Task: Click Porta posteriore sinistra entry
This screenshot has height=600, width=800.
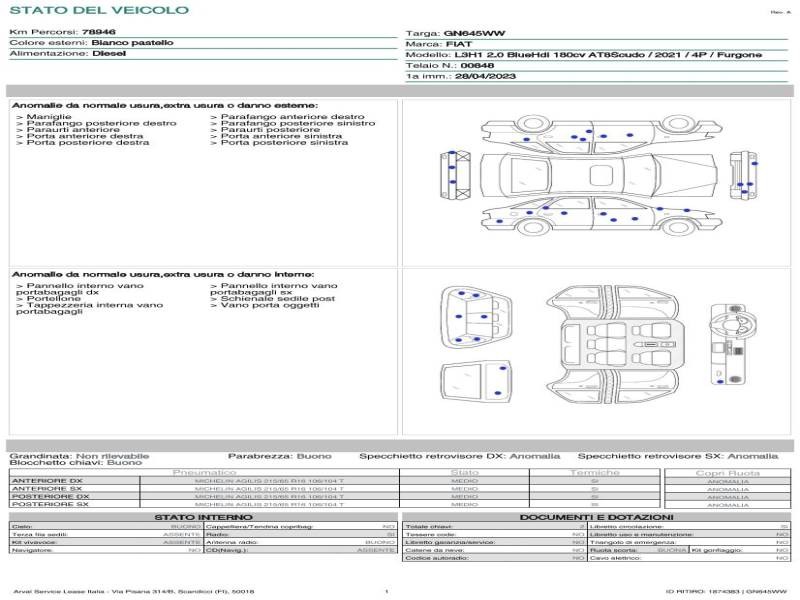Action: 279,142
